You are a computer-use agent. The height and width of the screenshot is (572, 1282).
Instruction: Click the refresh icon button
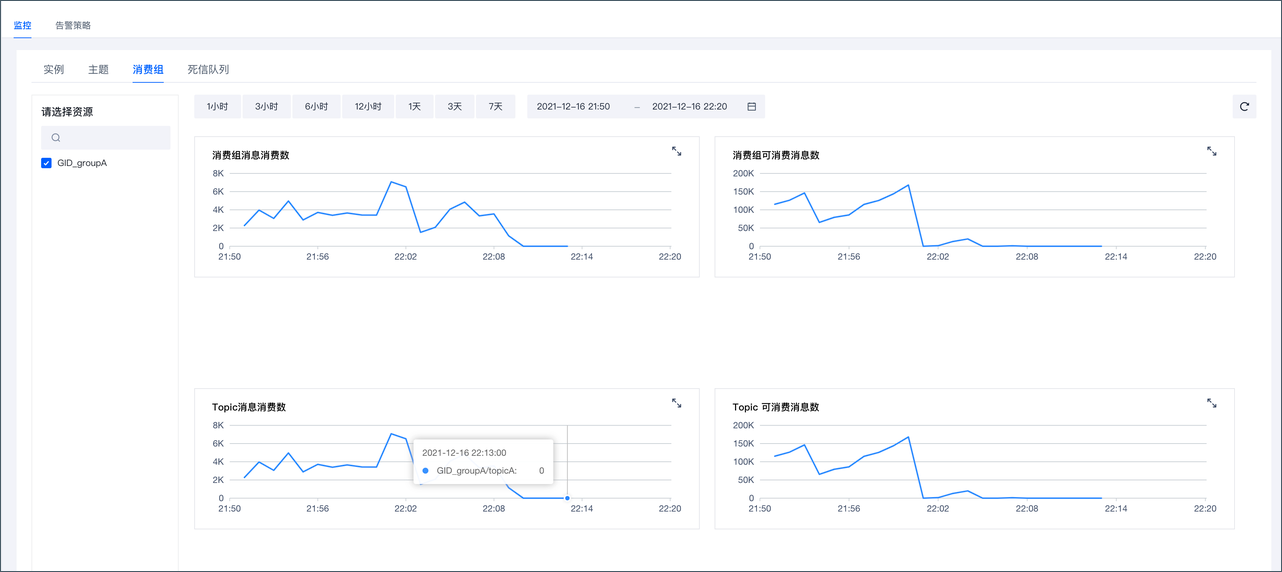click(1244, 106)
